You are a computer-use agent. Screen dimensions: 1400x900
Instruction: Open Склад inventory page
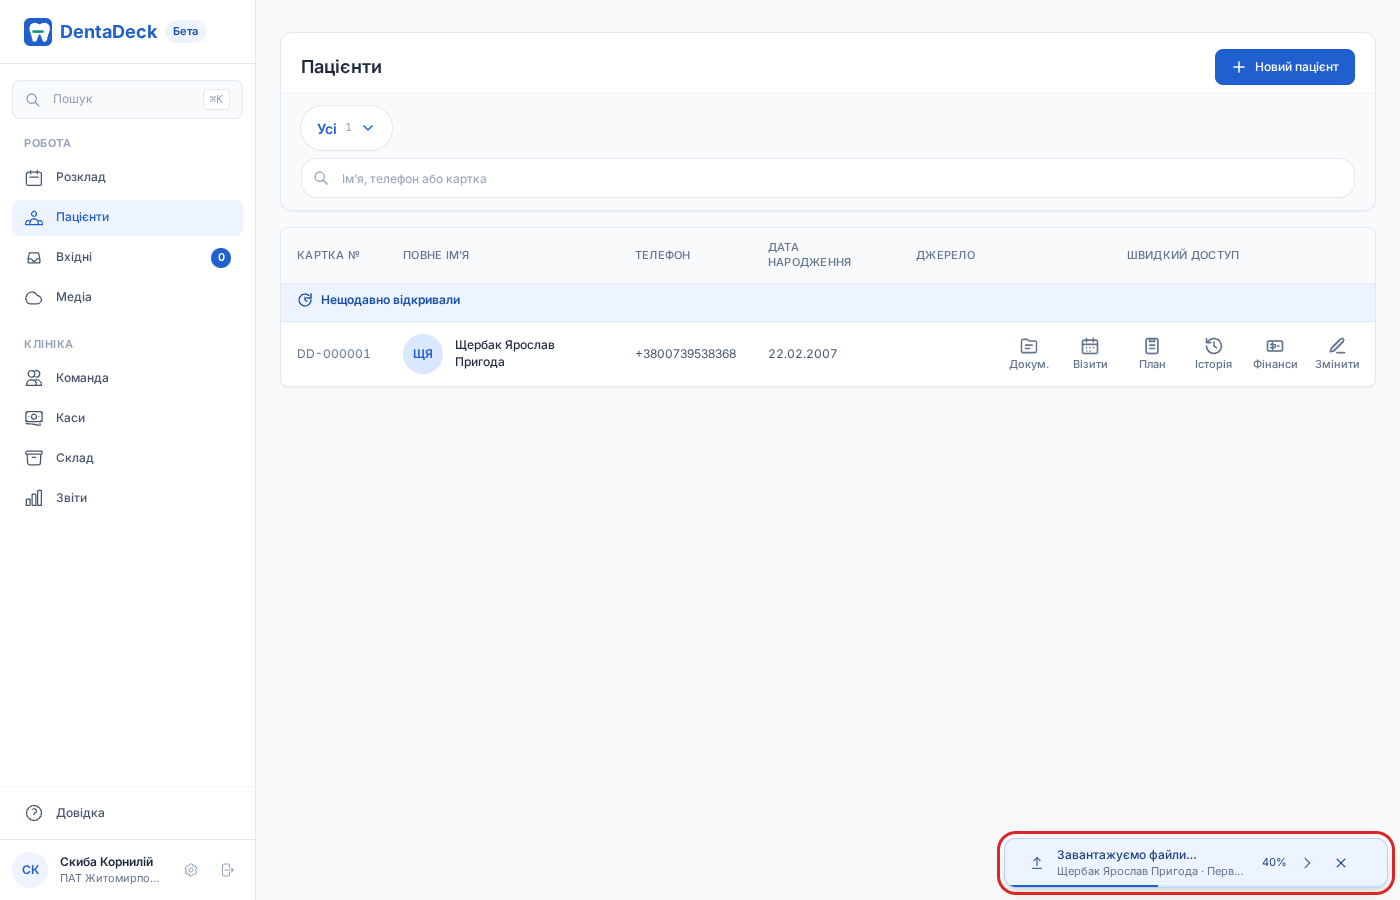pyautogui.click(x=127, y=458)
